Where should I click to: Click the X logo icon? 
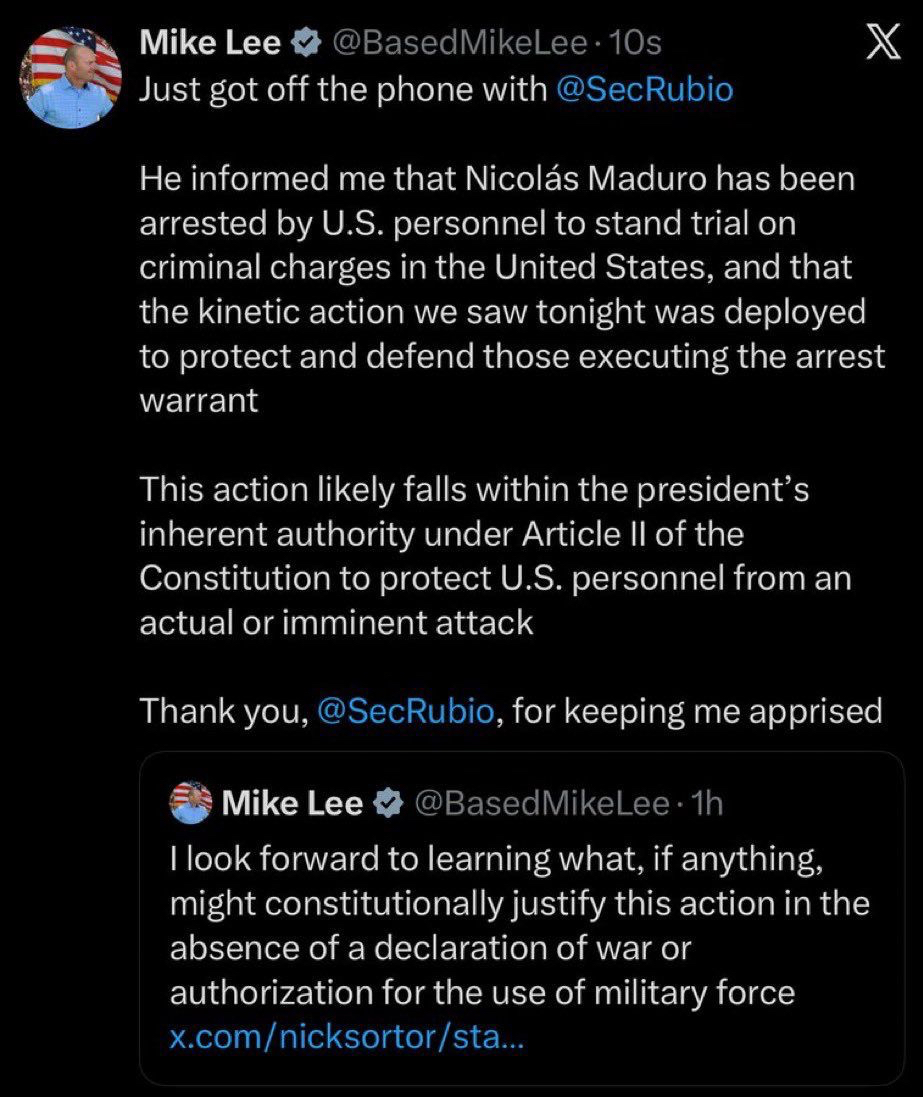click(x=880, y=46)
